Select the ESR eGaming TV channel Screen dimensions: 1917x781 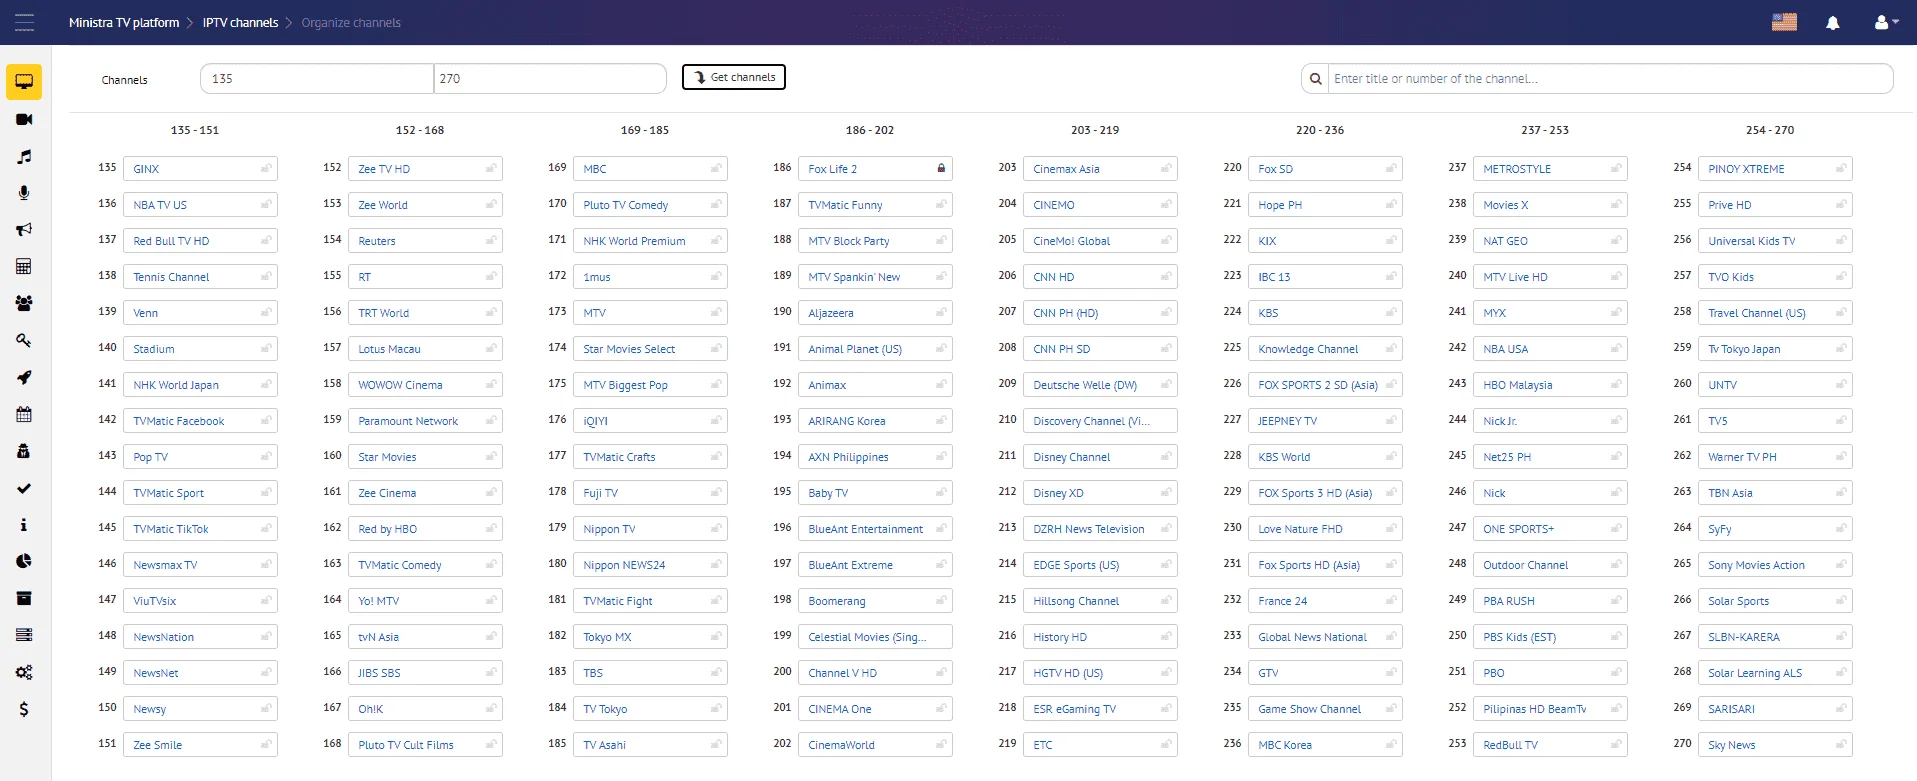[1100, 709]
